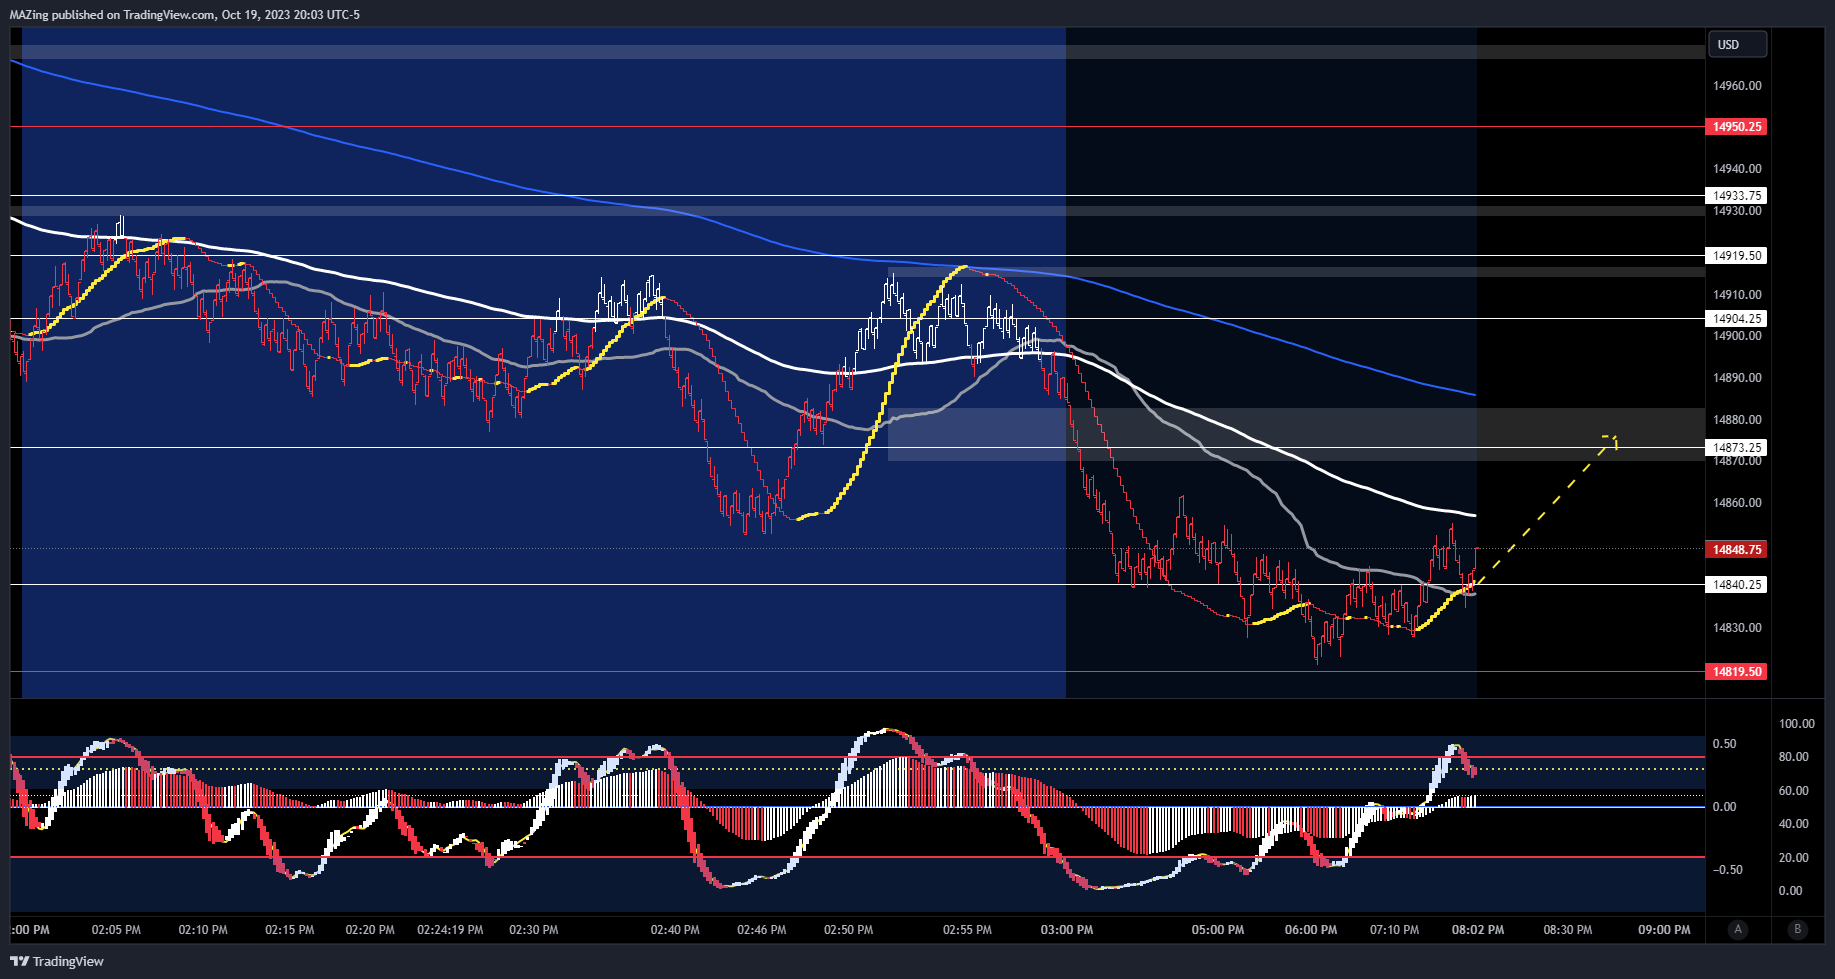
Task: Click the 02:55 PM time label
Action: point(967,930)
